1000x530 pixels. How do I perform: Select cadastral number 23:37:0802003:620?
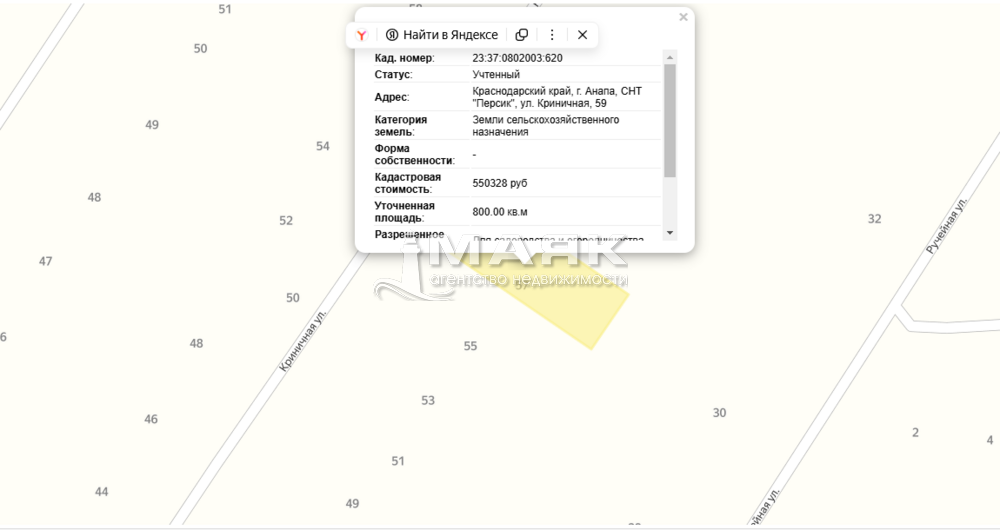coord(517,58)
